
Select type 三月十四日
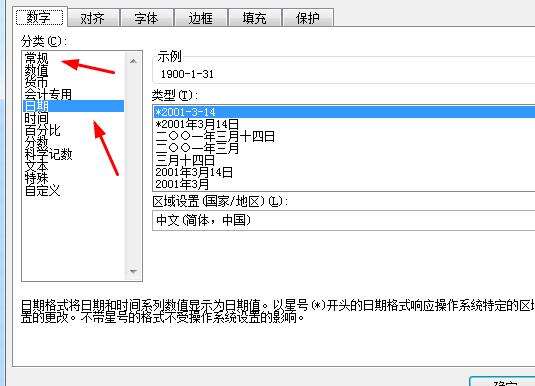(x=344, y=160)
